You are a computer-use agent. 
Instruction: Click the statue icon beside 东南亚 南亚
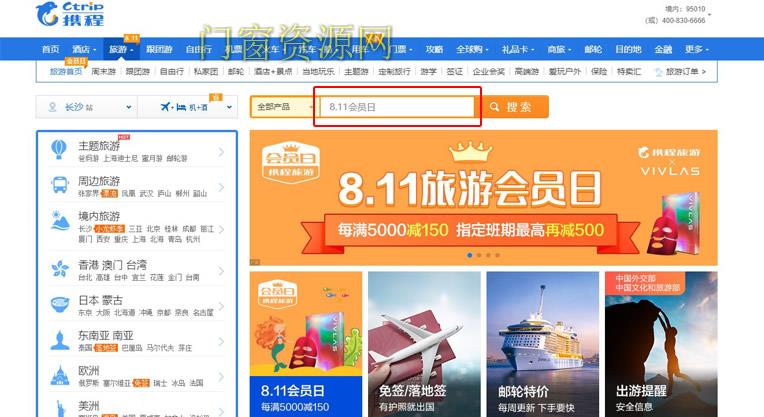60,340
